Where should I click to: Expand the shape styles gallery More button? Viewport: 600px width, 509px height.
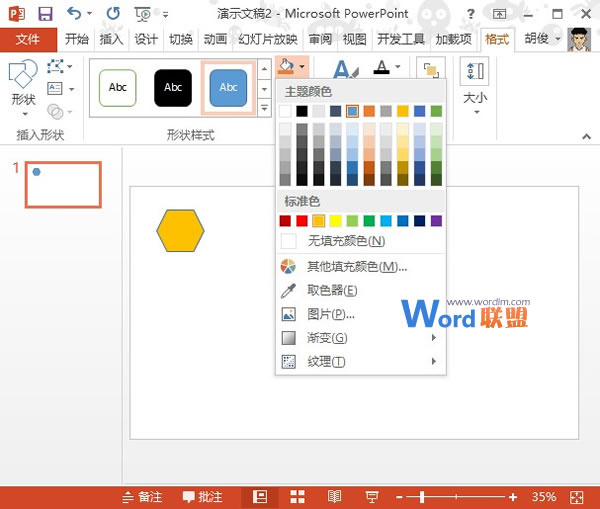264,109
